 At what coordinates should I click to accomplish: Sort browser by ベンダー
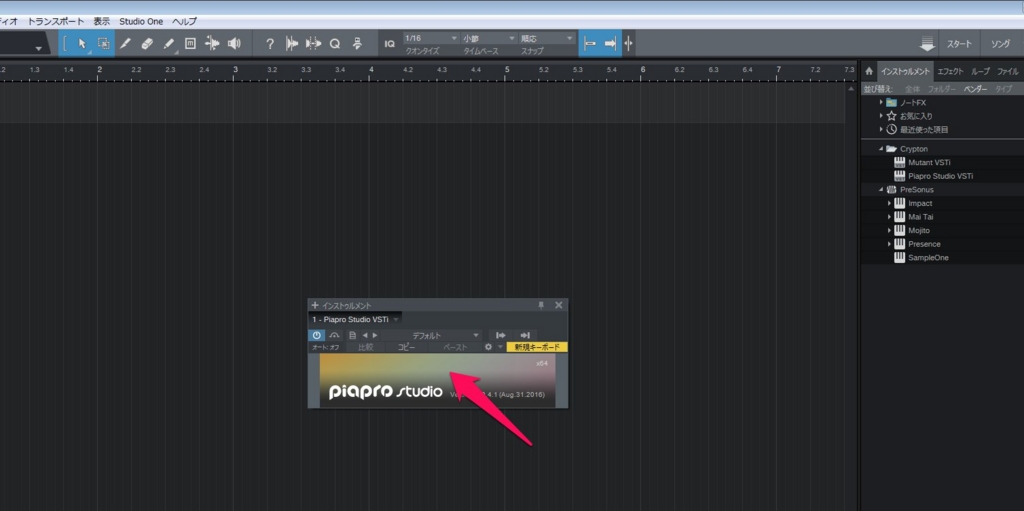[x=976, y=89]
